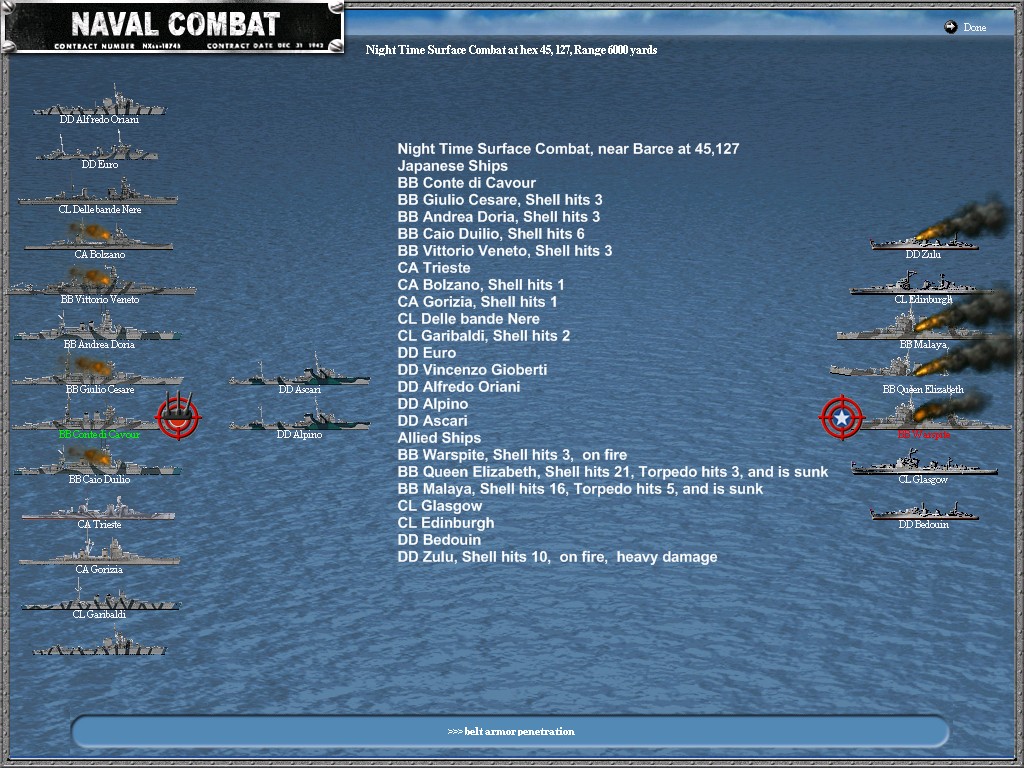Select the BB Conte di Cavour ship
The height and width of the screenshot is (768, 1024).
coord(85,415)
